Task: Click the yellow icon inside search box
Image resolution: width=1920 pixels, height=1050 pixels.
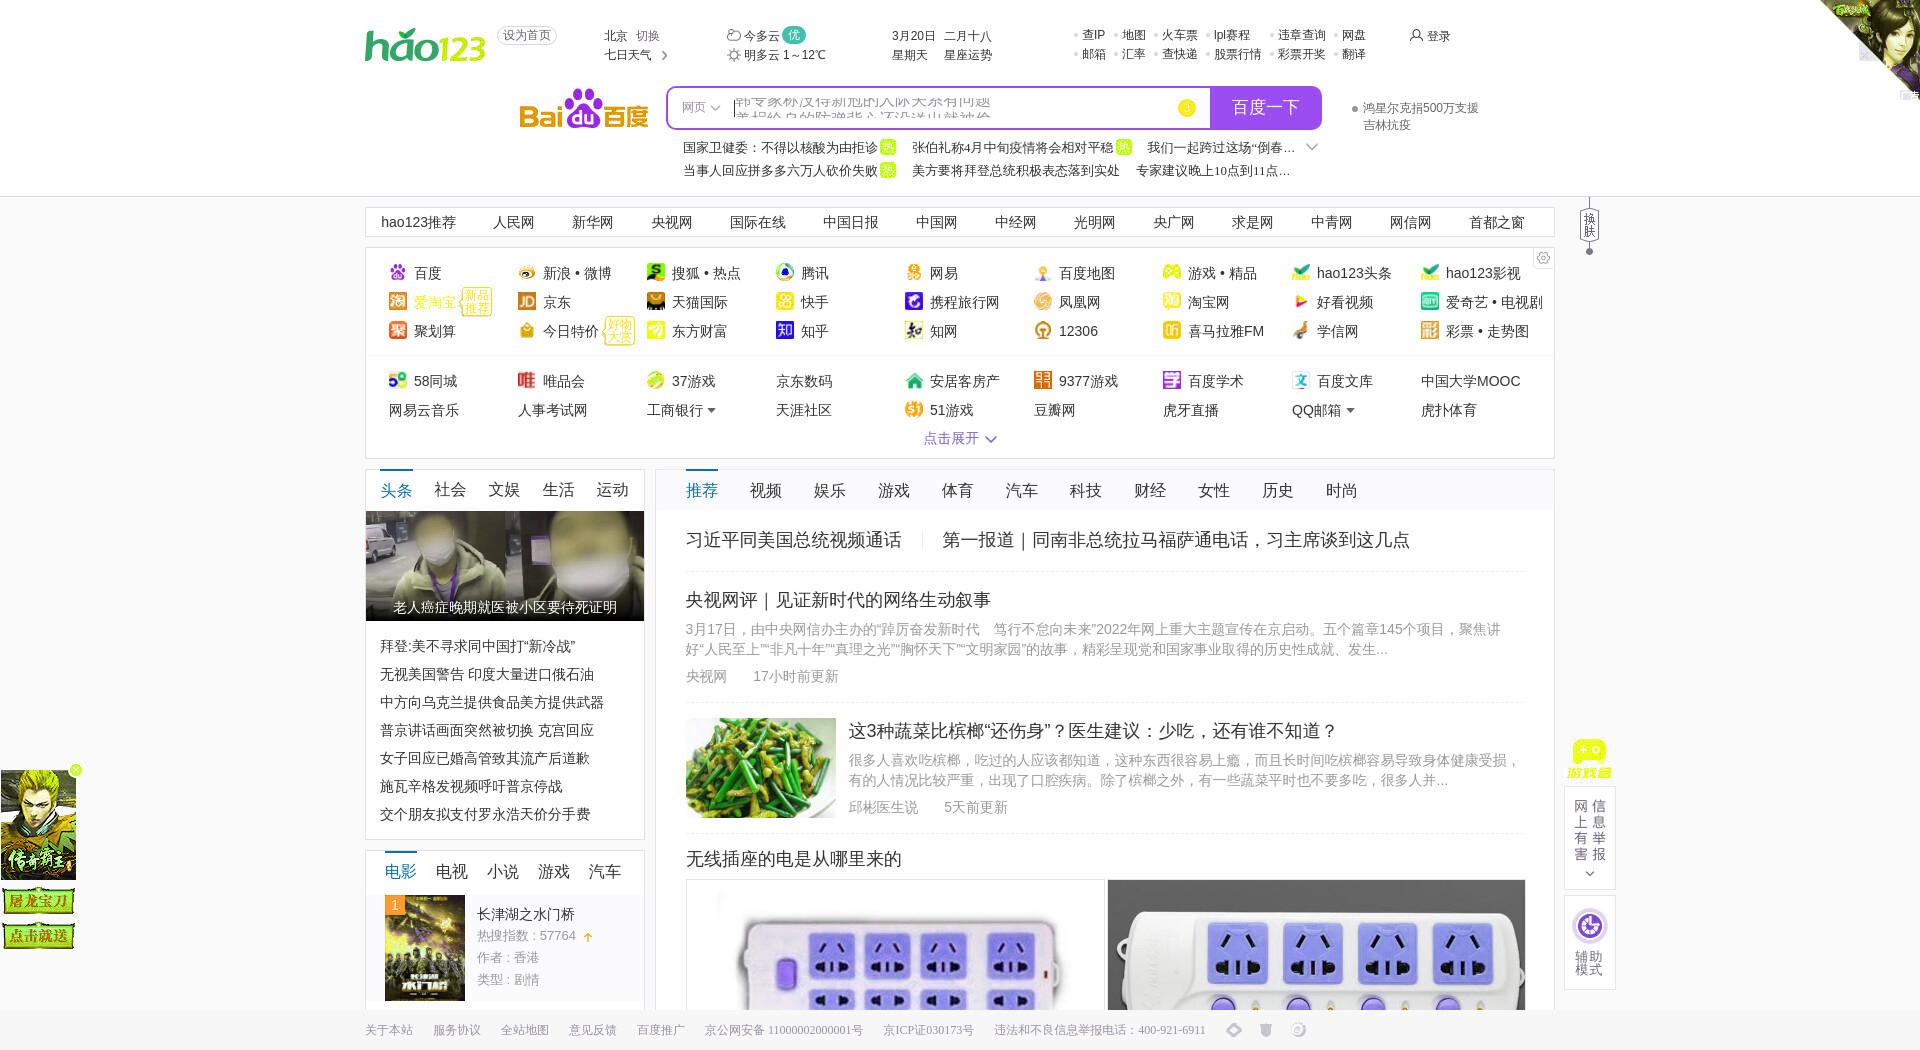Action: (x=1187, y=108)
